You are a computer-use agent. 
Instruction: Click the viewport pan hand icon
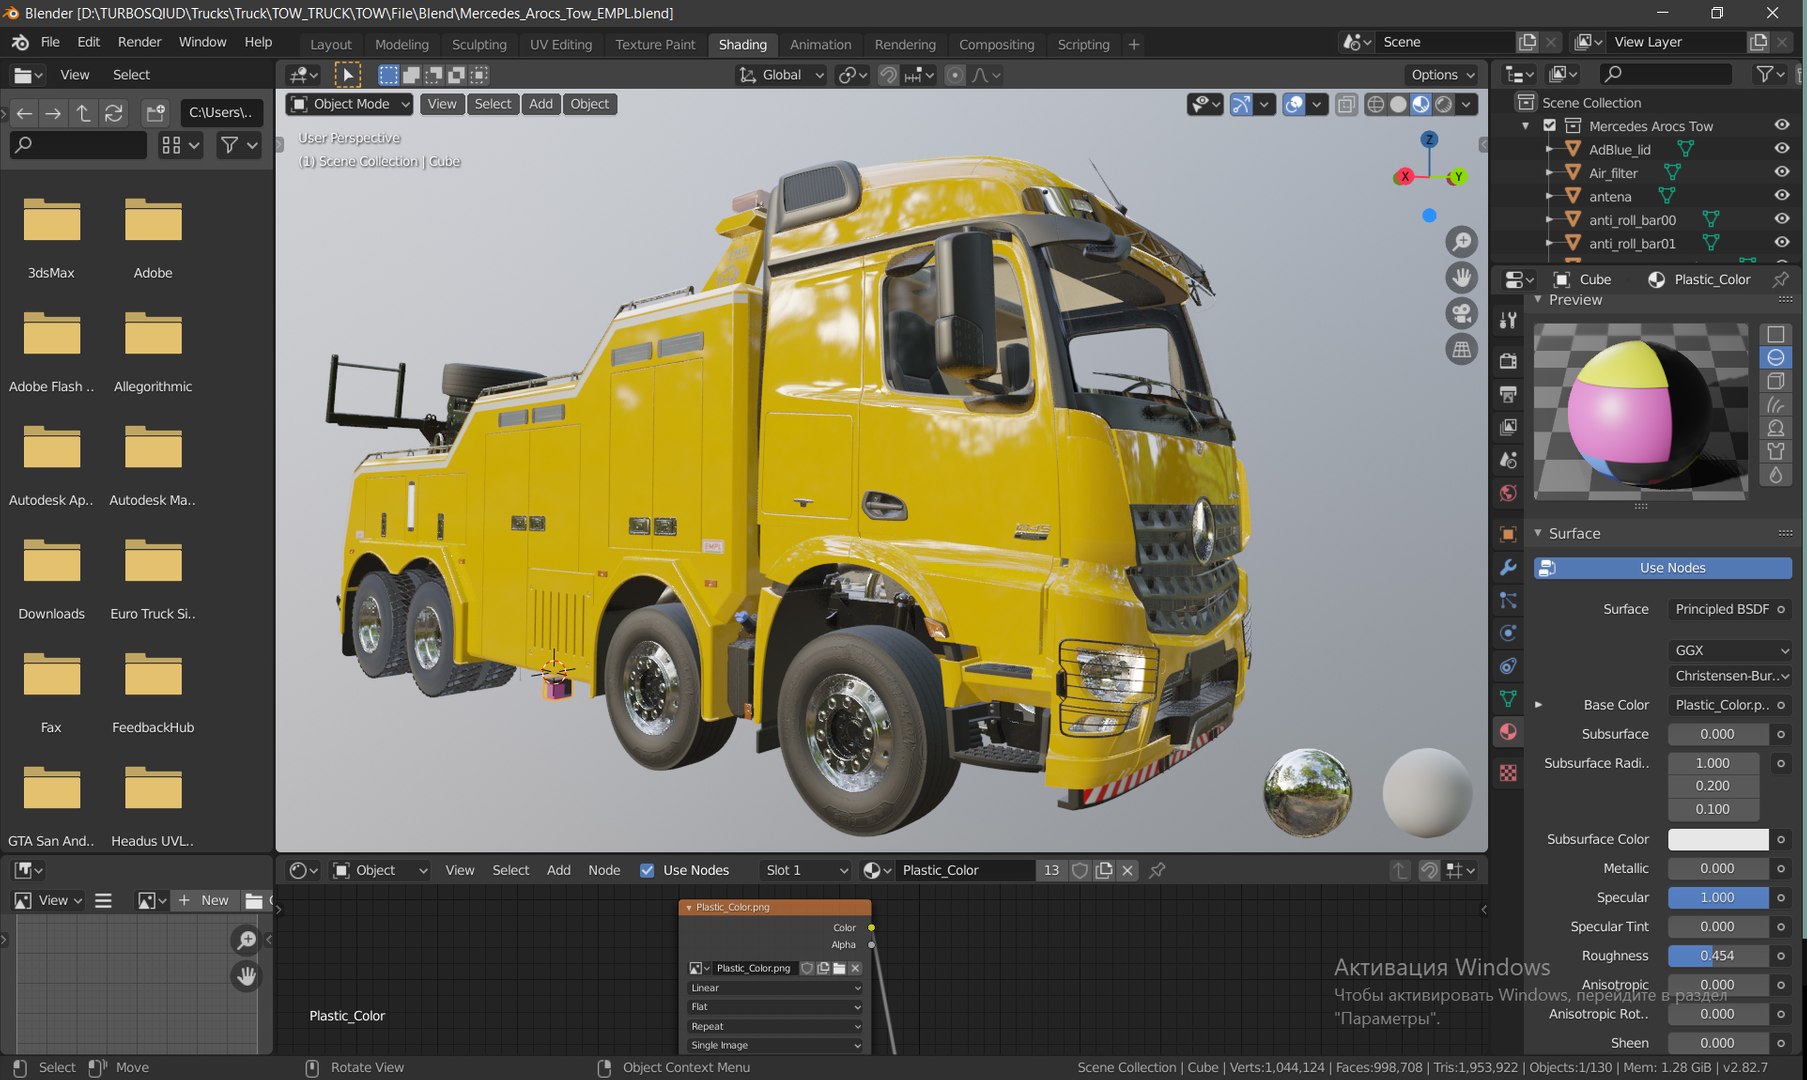pos(1461,278)
